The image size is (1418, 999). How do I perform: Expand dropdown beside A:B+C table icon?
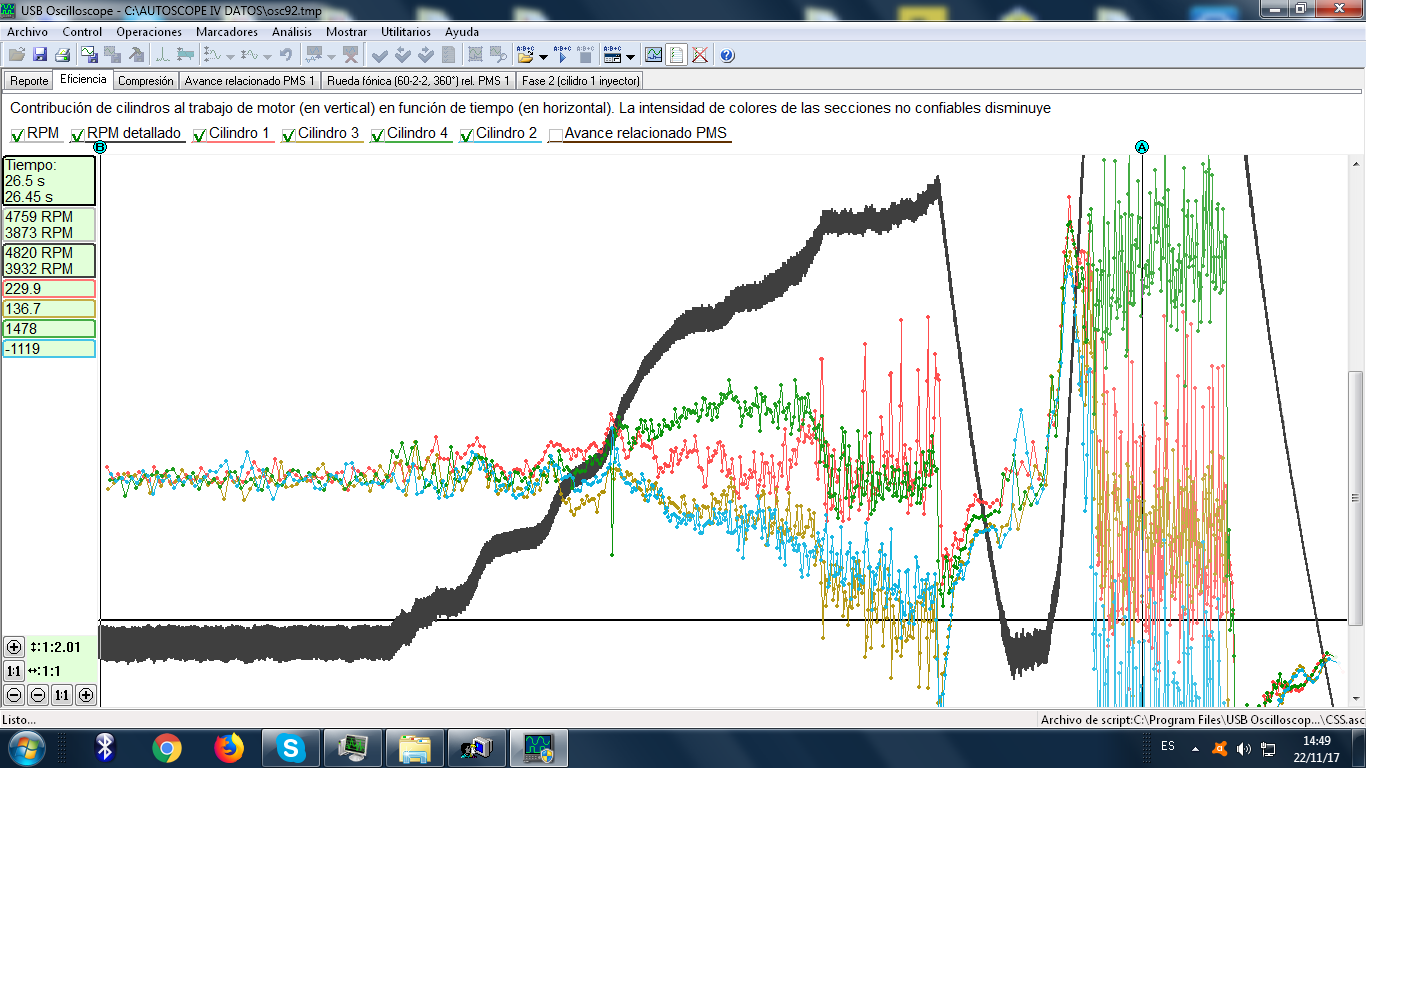(x=630, y=57)
